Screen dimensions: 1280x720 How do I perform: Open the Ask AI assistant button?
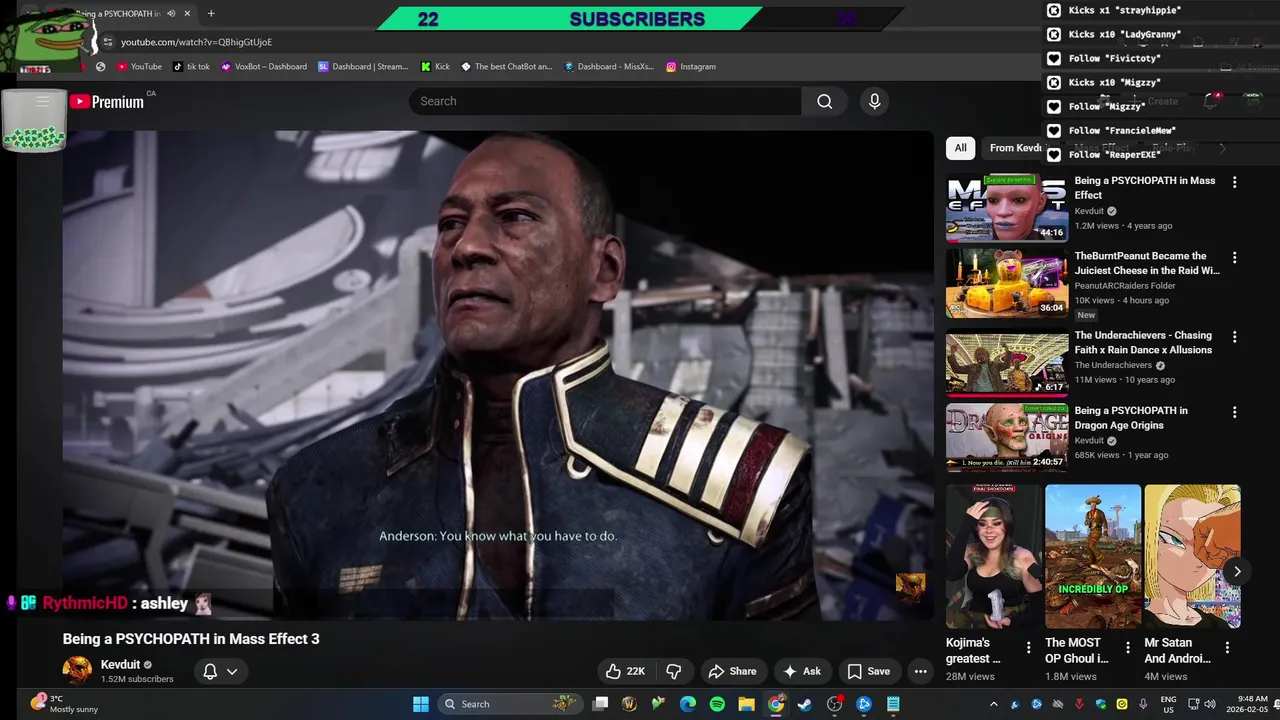802,671
